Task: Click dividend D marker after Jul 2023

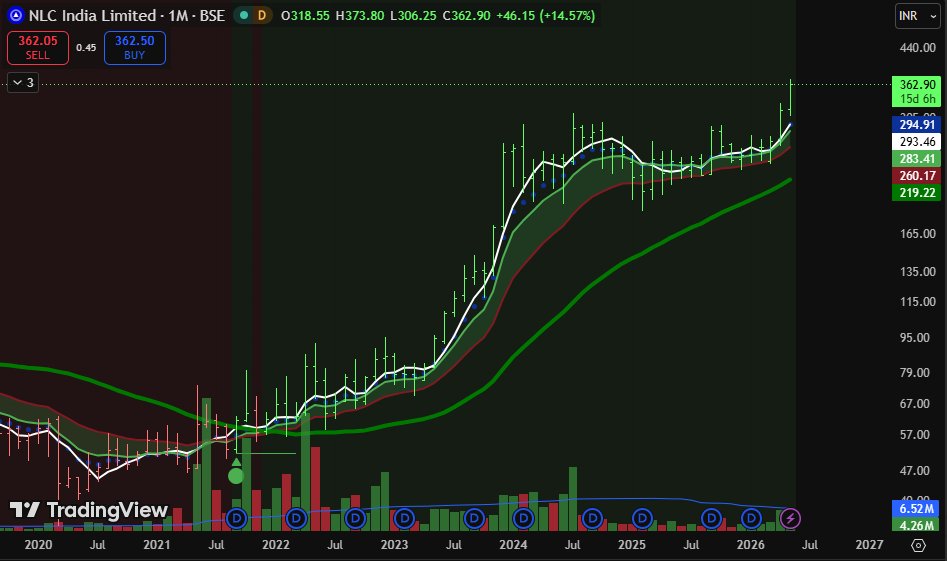Action: point(474,518)
